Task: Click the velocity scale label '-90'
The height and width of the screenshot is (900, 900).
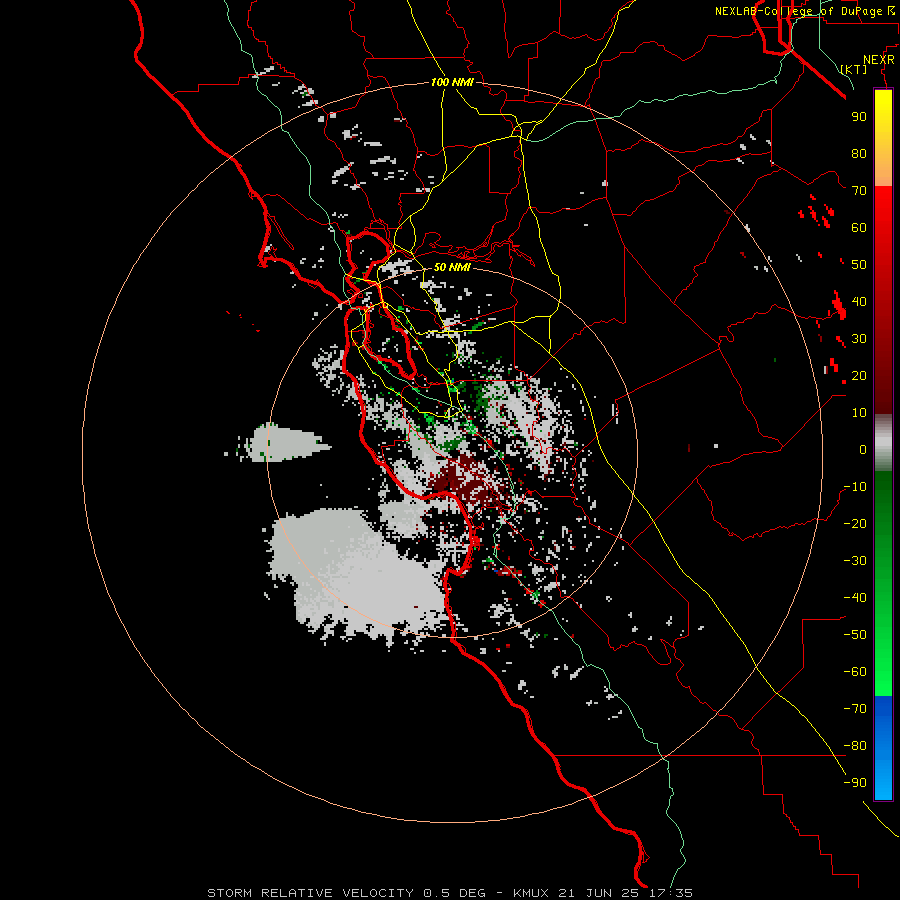Action: (855, 783)
